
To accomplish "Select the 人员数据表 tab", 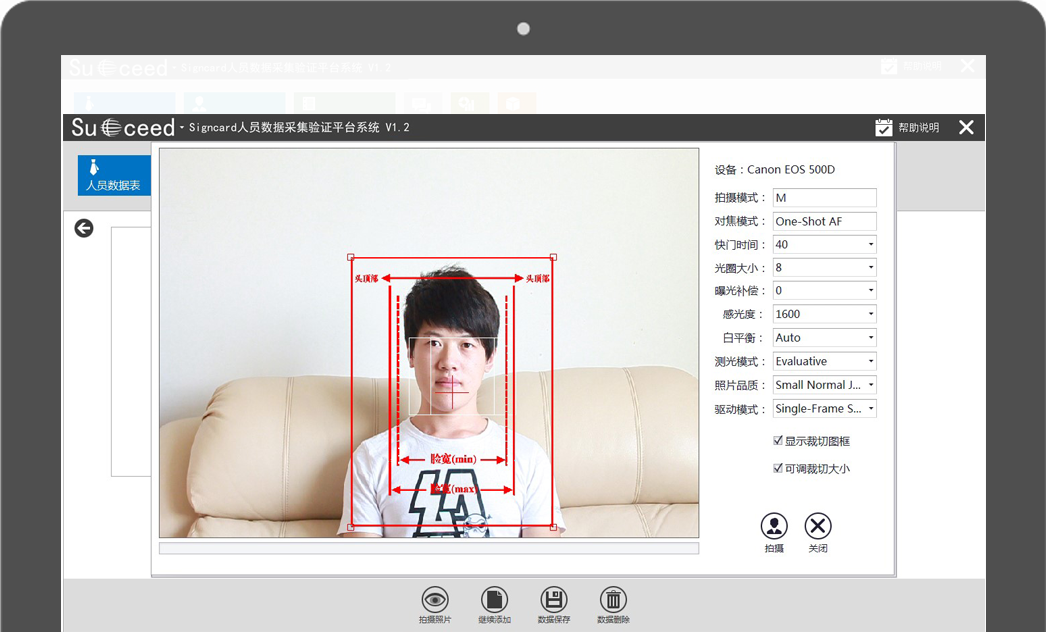I will point(114,175).
